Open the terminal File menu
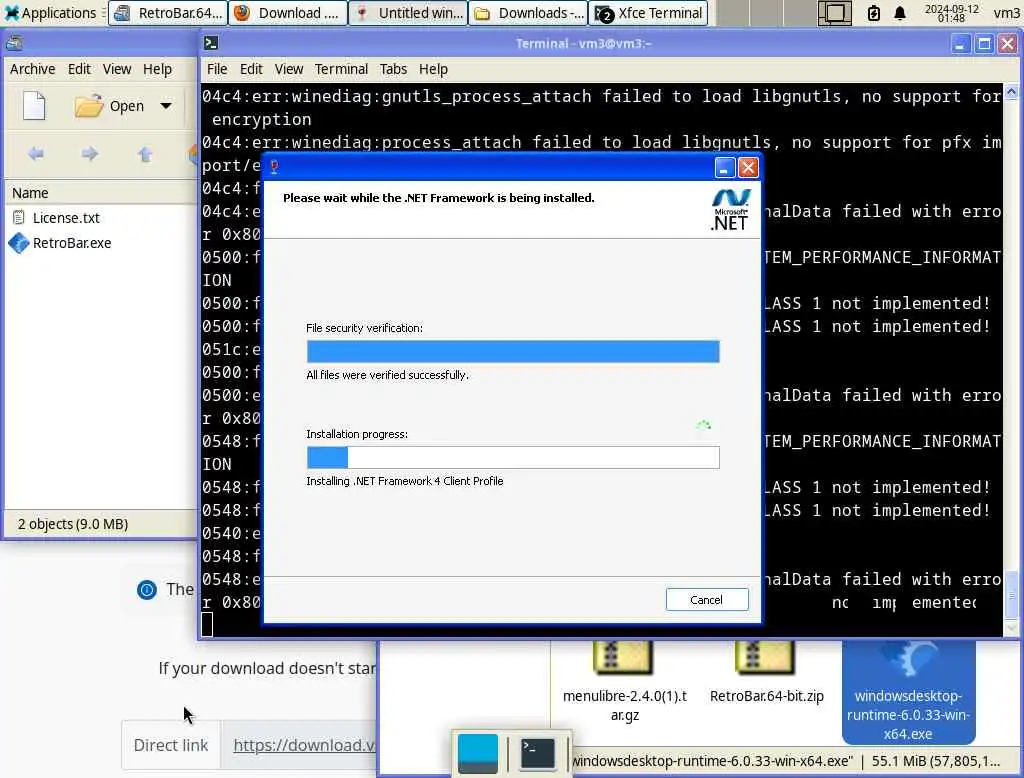 click(x=217, y=69)
